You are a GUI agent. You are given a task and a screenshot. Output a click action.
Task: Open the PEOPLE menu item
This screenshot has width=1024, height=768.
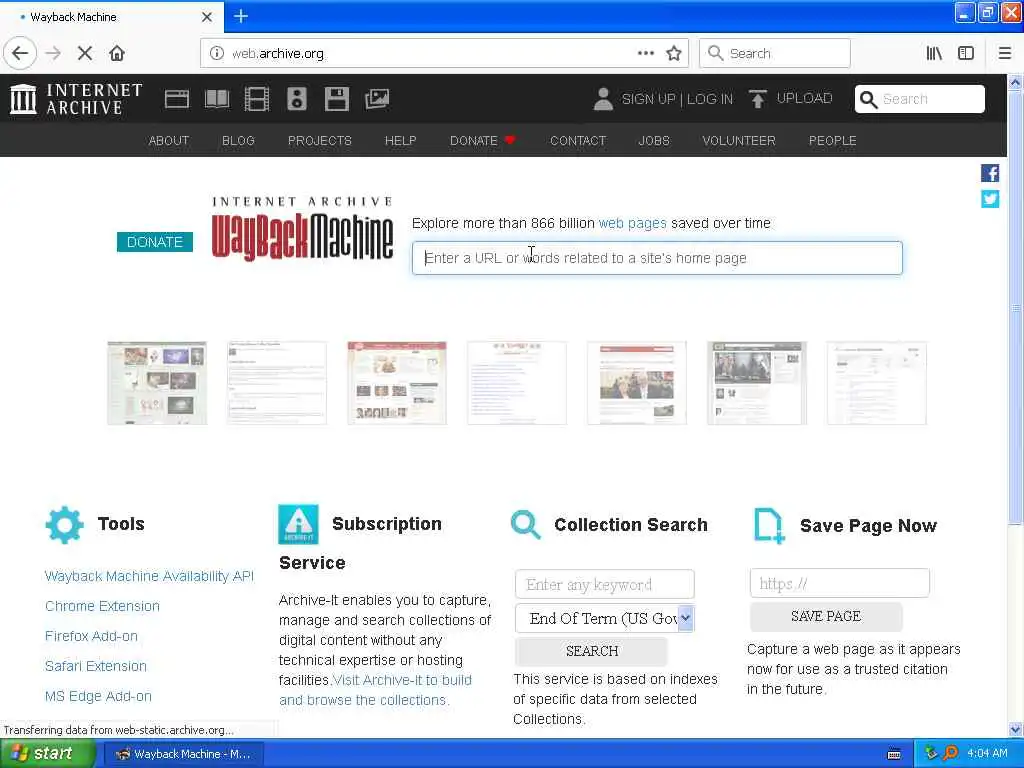(x=833, y=140)
